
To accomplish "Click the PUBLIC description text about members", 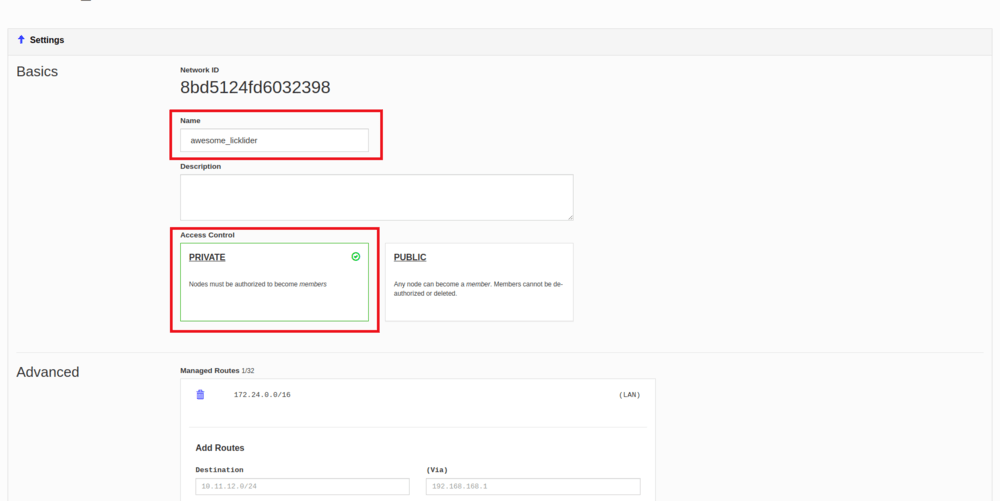I will 478,288.
